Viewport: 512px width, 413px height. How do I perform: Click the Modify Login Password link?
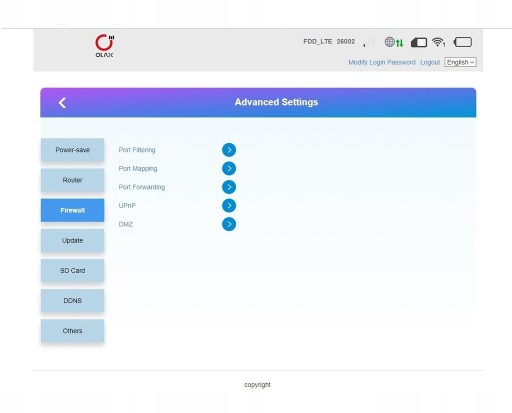tap(382, 62)
